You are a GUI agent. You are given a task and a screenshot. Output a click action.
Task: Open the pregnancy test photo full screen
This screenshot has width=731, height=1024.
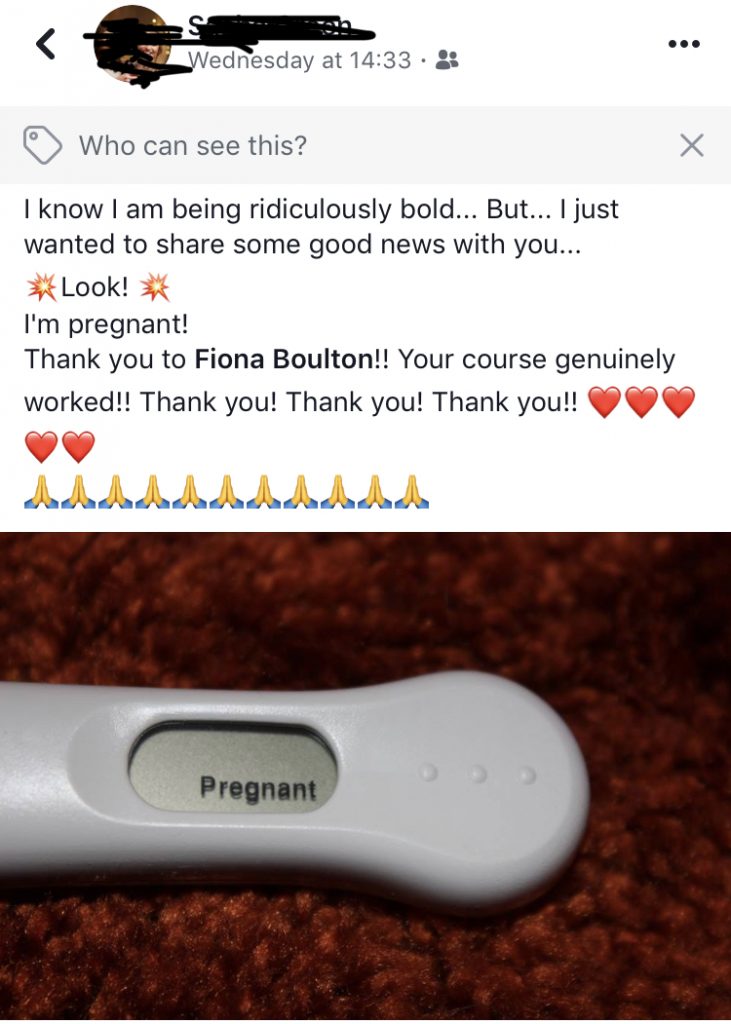point(365,776)
